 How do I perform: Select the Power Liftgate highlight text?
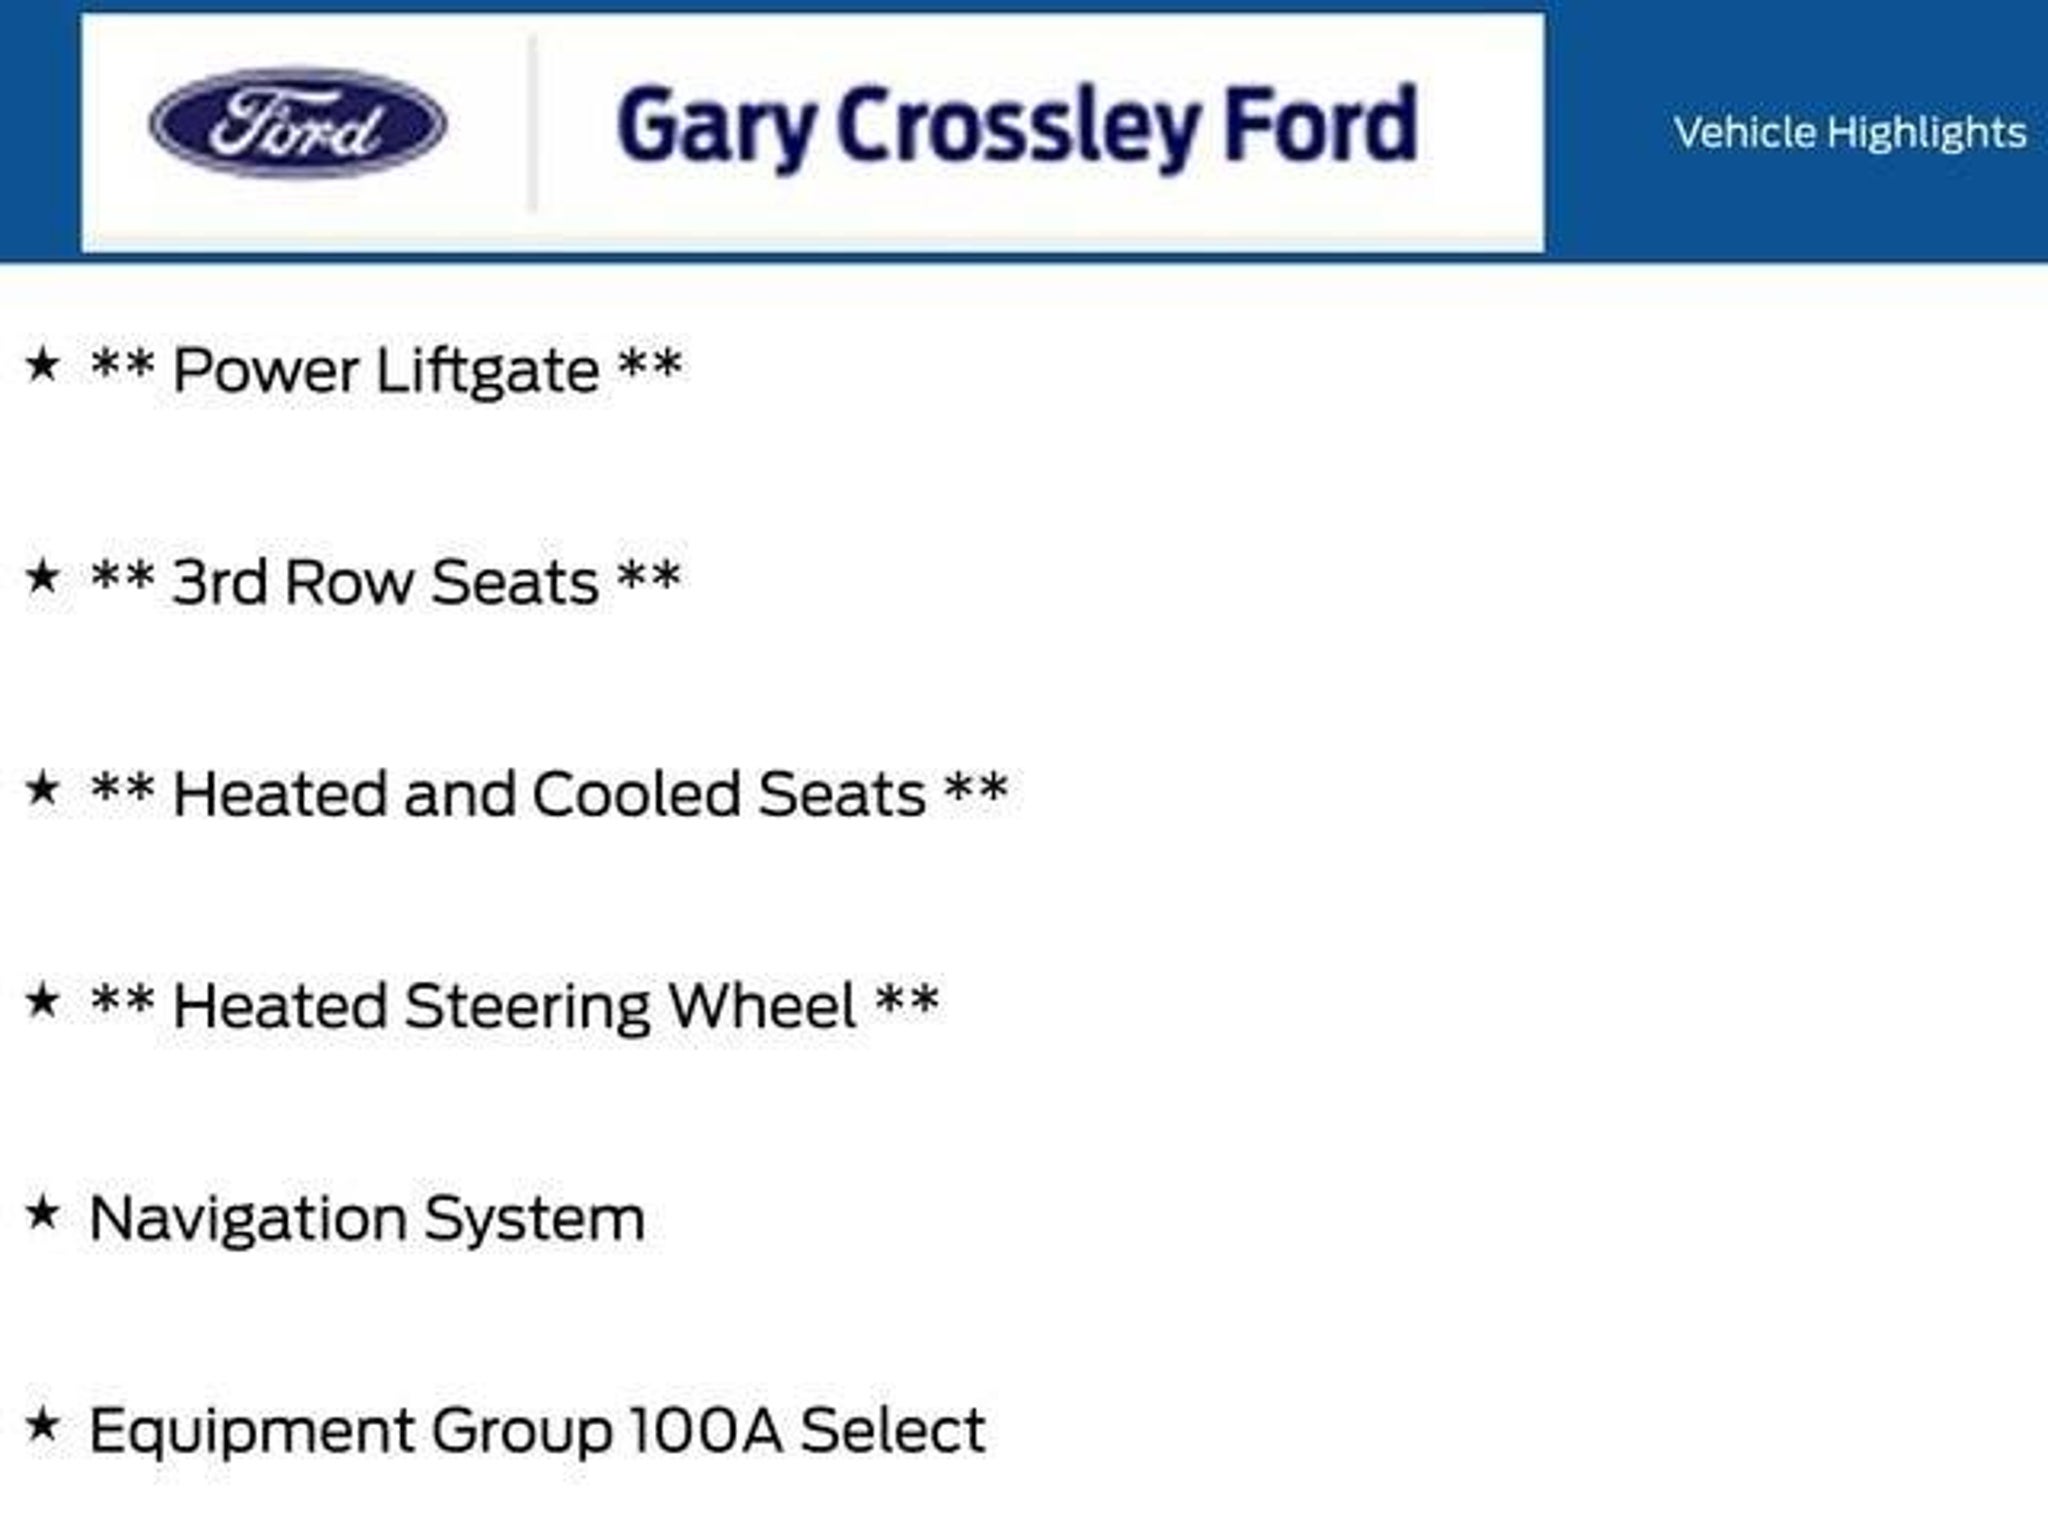coord(386,371)
